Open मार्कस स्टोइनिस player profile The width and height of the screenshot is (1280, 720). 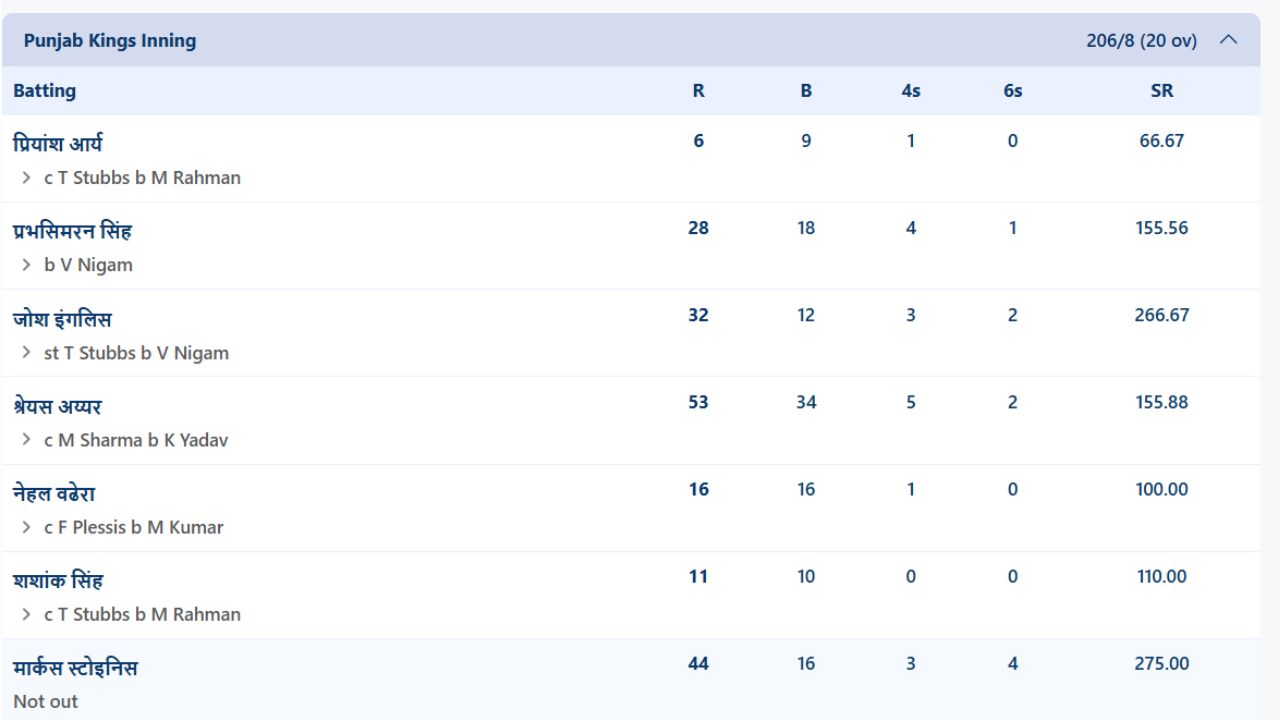(x=75, y=667)
